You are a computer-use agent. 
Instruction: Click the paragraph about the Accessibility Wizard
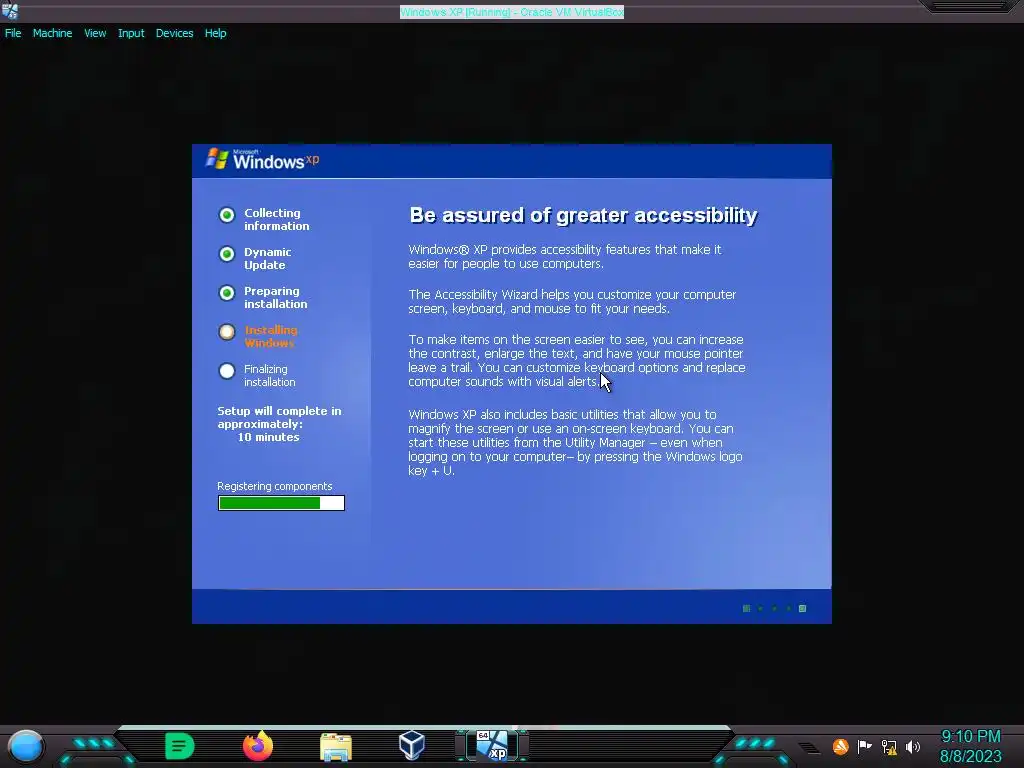pyautogui.click(x=572, y=302)
